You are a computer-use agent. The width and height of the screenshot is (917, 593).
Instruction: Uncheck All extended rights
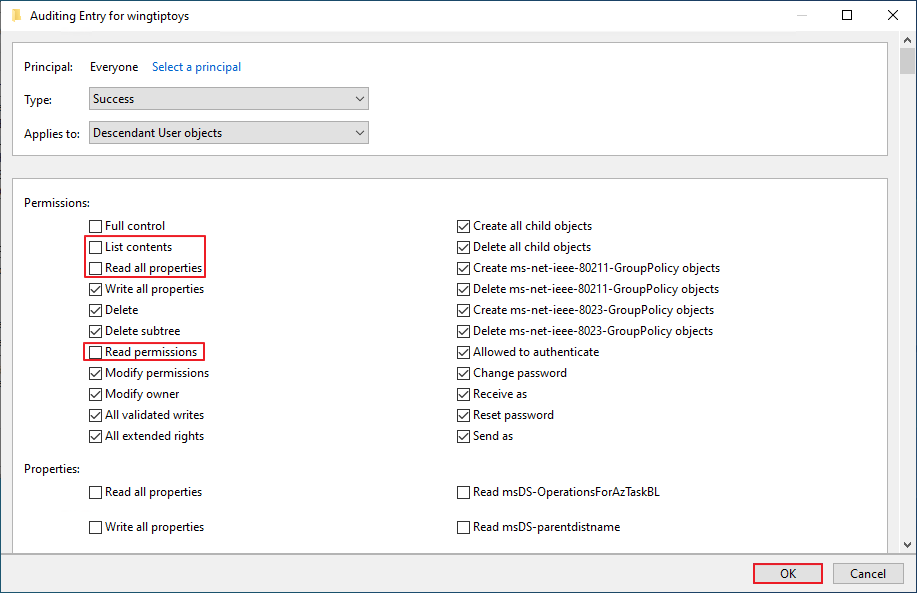tap(95, 436)
